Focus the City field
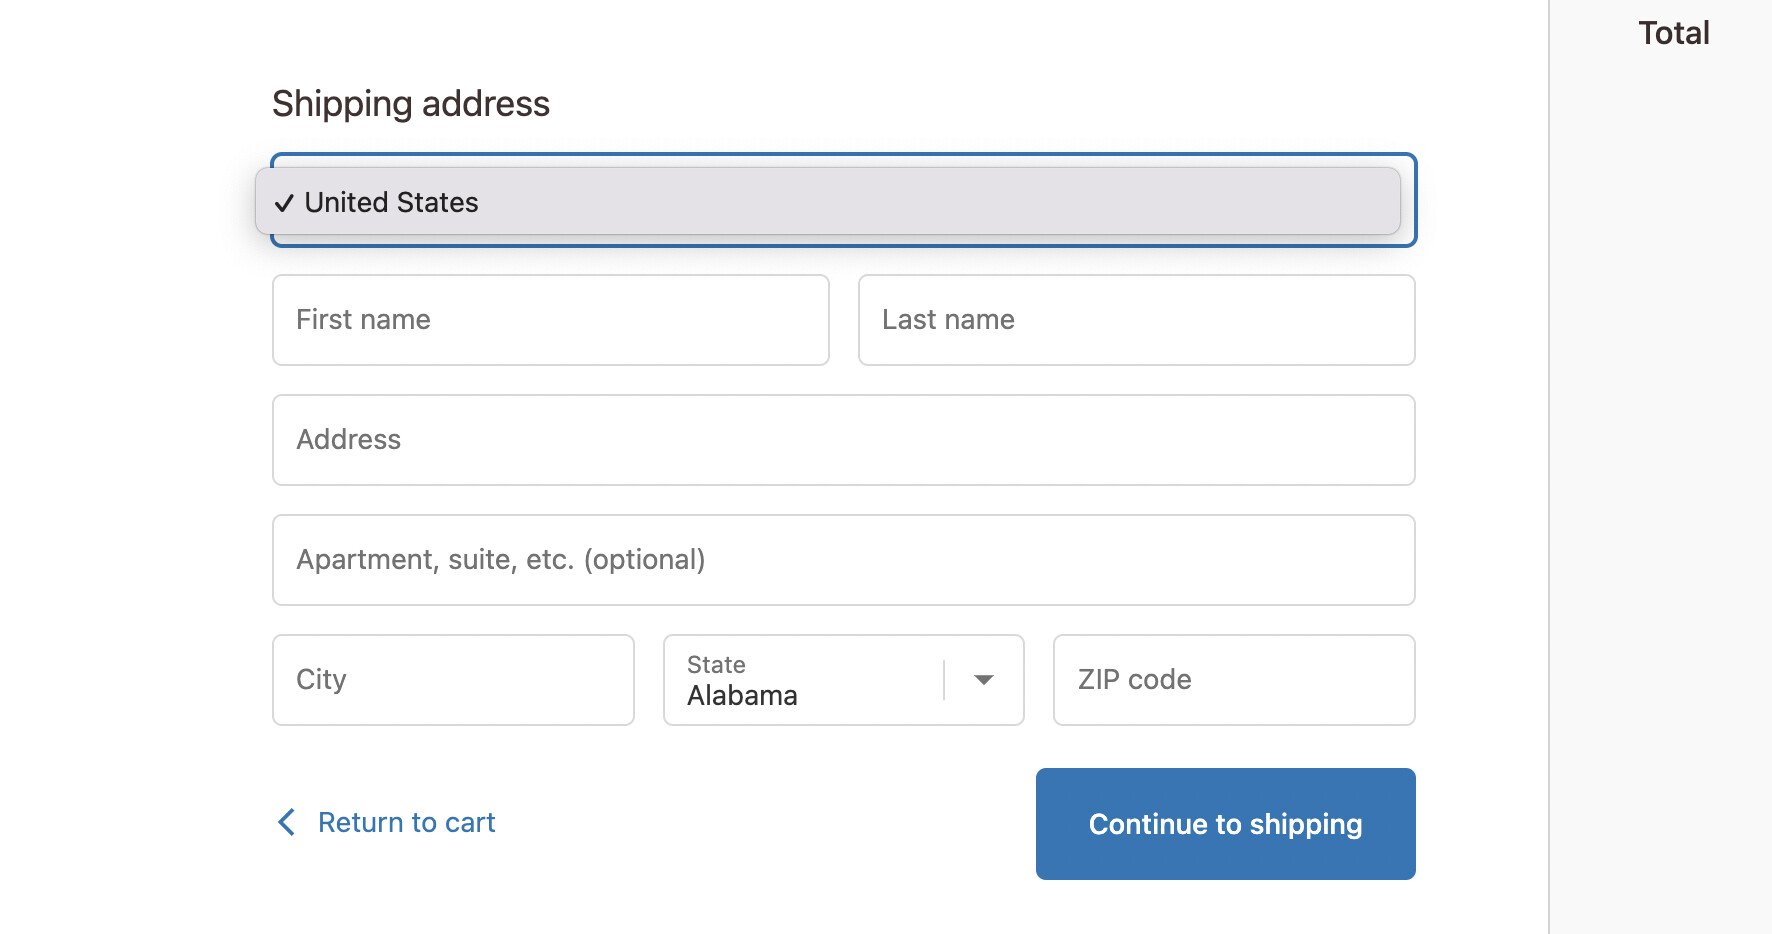 pyautogui.click(x=453, y=680)
